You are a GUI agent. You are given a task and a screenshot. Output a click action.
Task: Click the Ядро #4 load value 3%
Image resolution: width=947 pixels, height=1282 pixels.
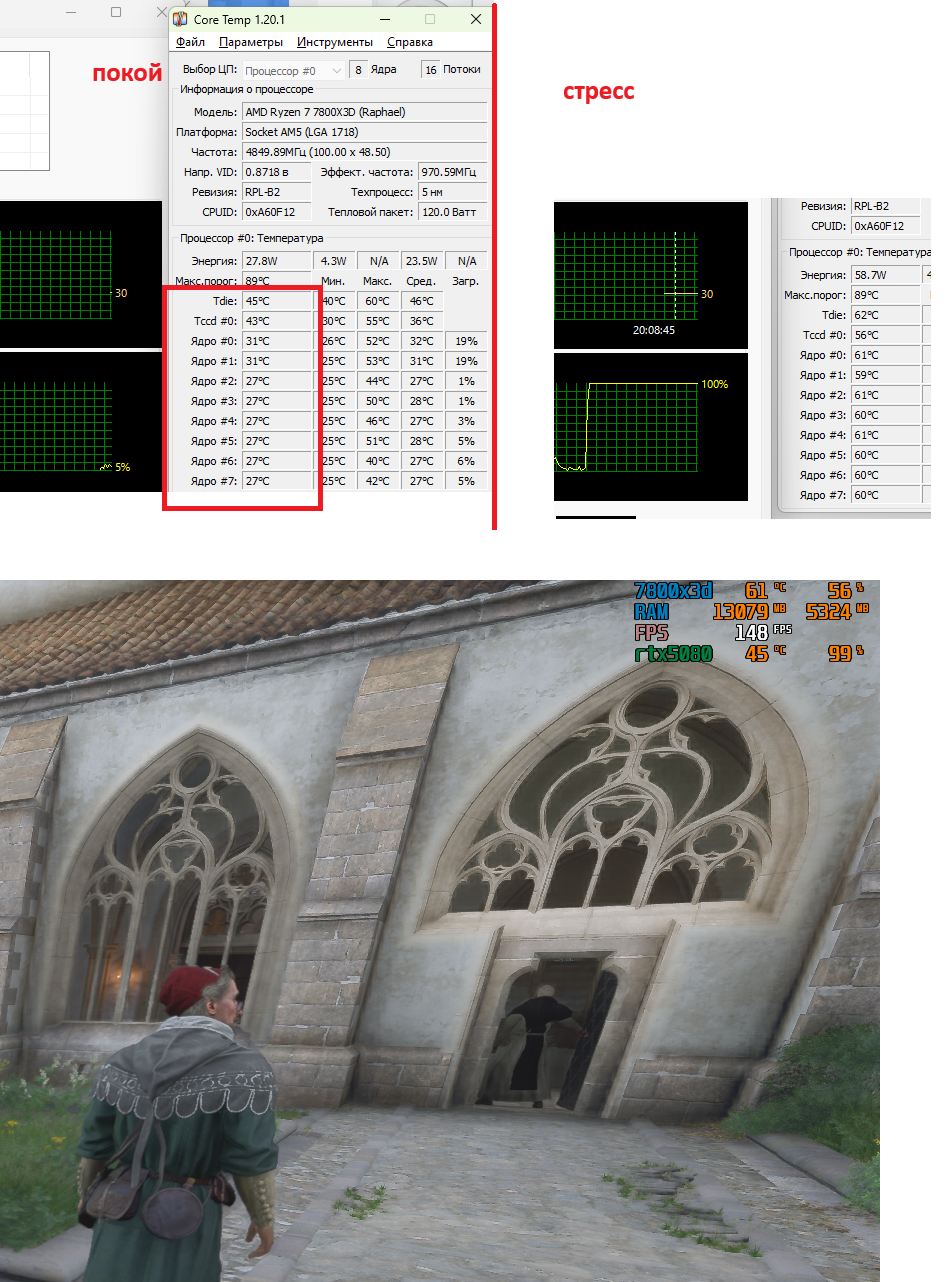click(465, 421)
